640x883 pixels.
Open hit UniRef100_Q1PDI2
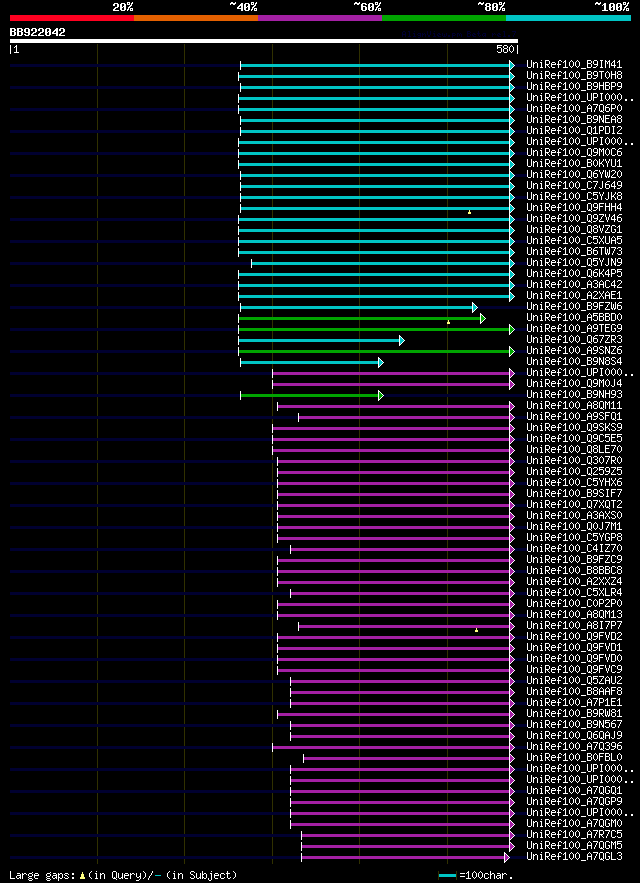(x=574, y=131)
